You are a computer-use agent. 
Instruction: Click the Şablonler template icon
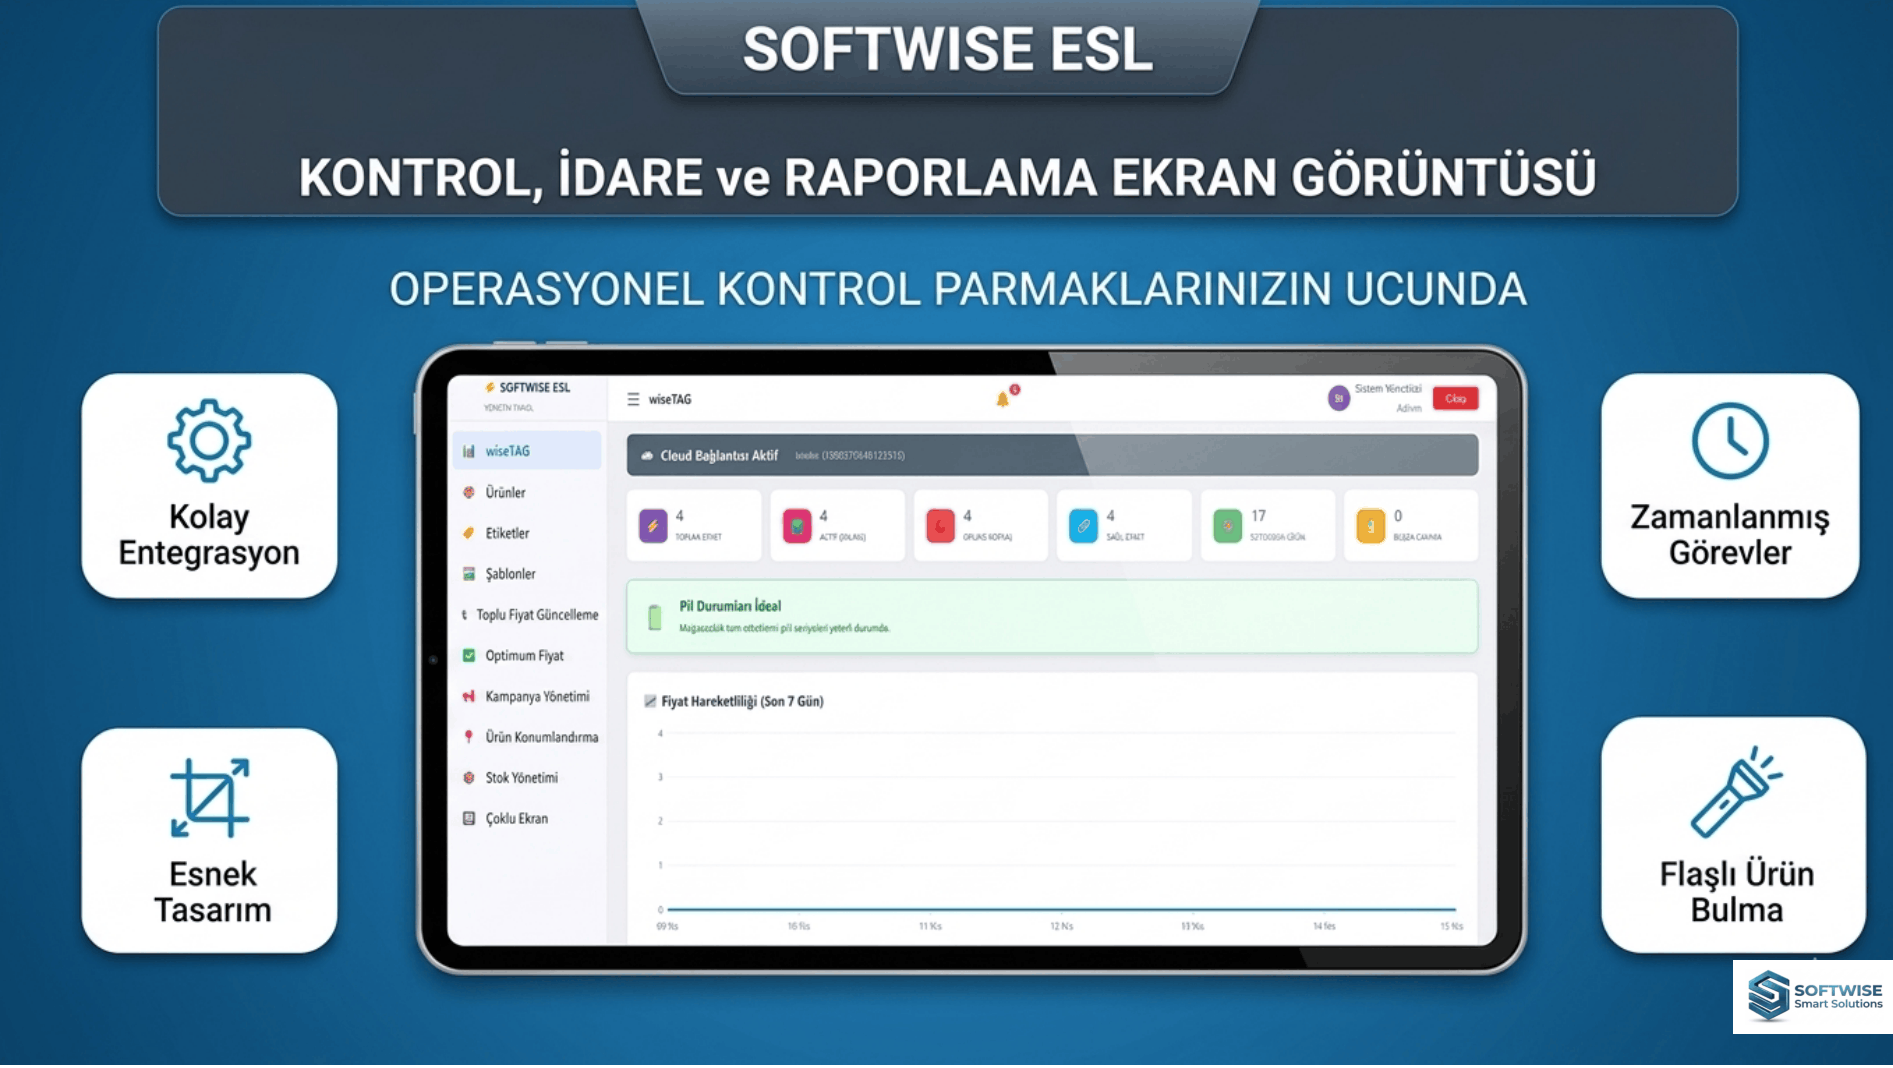click(469, 574)
